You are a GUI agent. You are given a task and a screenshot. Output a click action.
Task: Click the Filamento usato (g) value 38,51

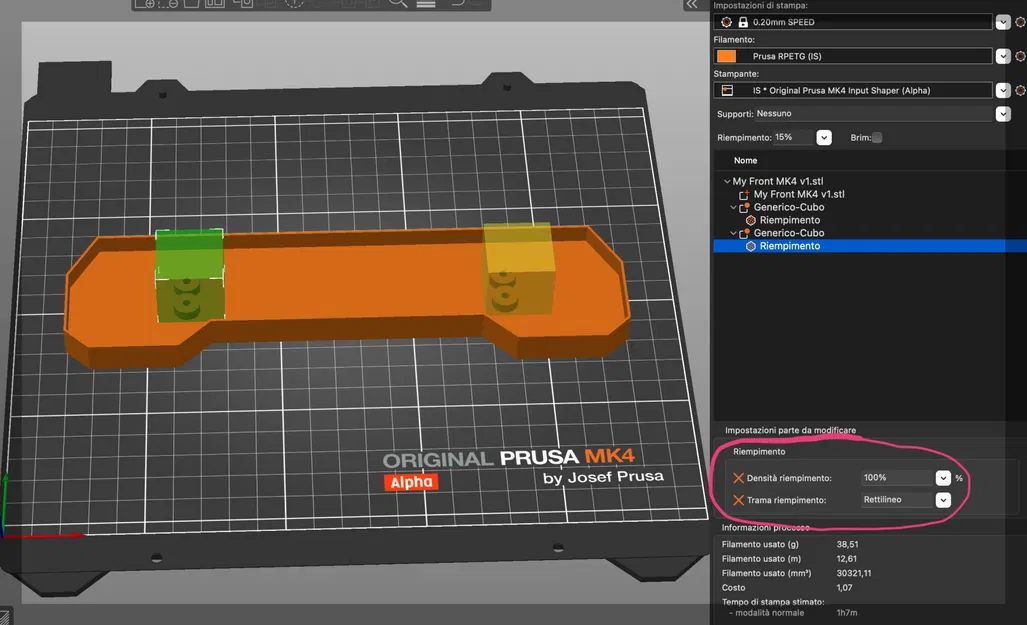click(x=847, y=544)
